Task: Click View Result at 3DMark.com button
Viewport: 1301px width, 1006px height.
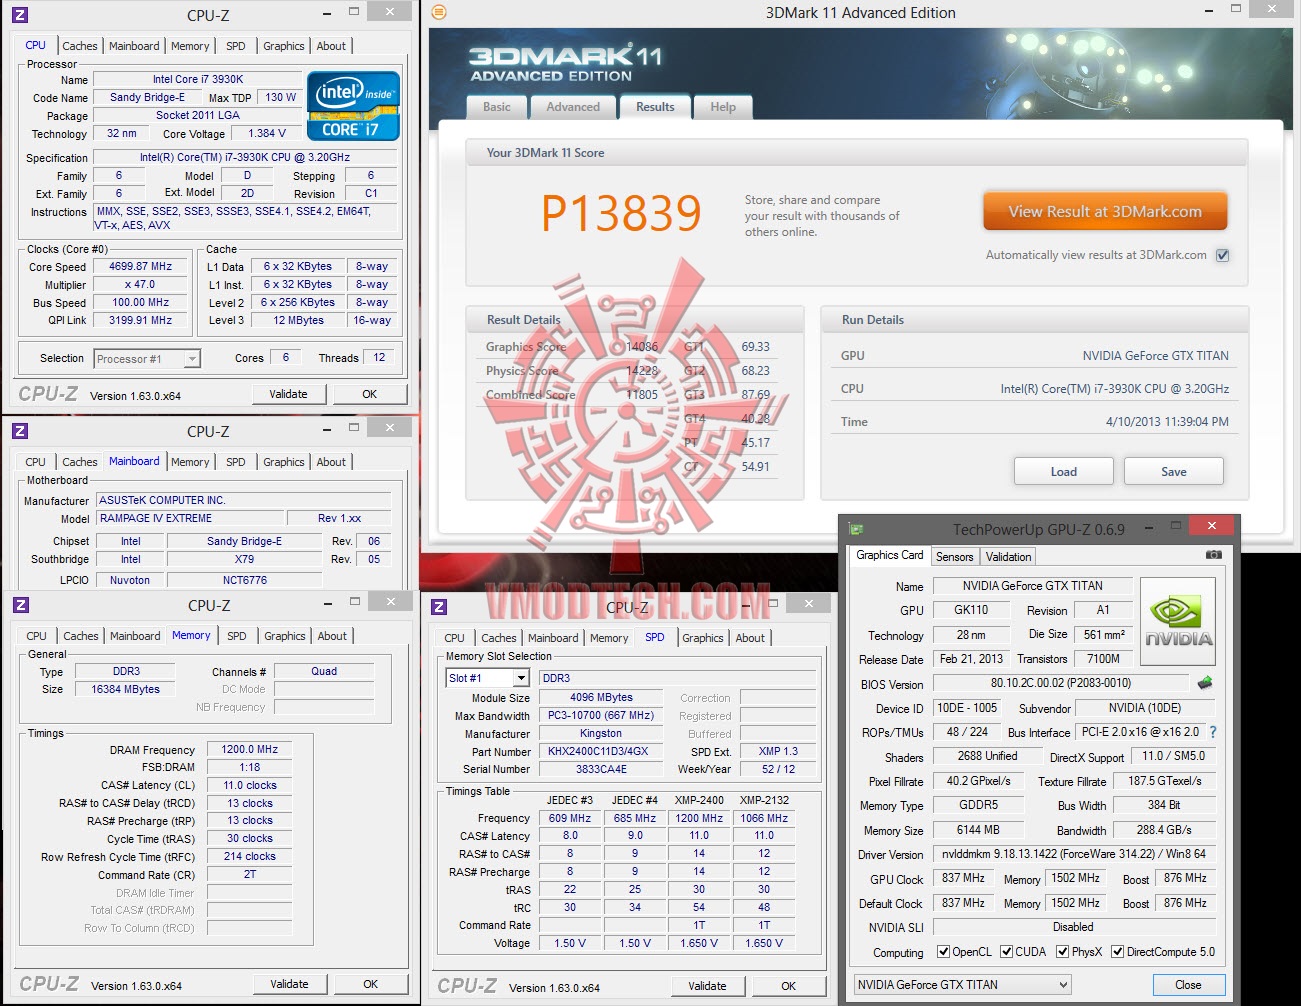Action: tap(1105, 212)
